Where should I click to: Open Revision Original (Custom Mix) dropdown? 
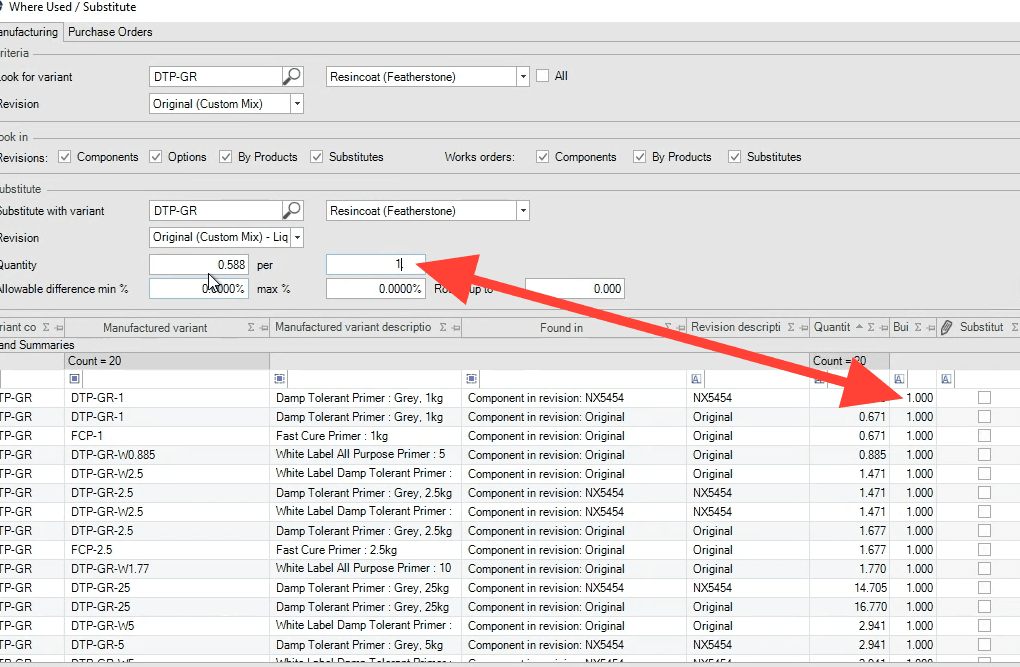pos(297,104)
